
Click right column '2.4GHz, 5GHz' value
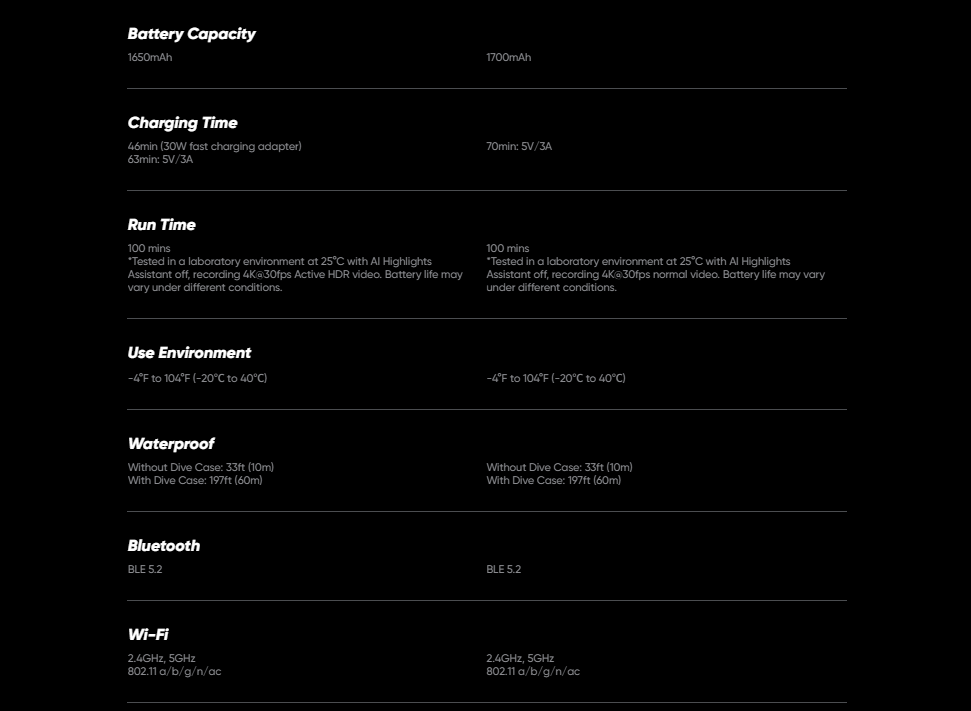click(520, 658)
